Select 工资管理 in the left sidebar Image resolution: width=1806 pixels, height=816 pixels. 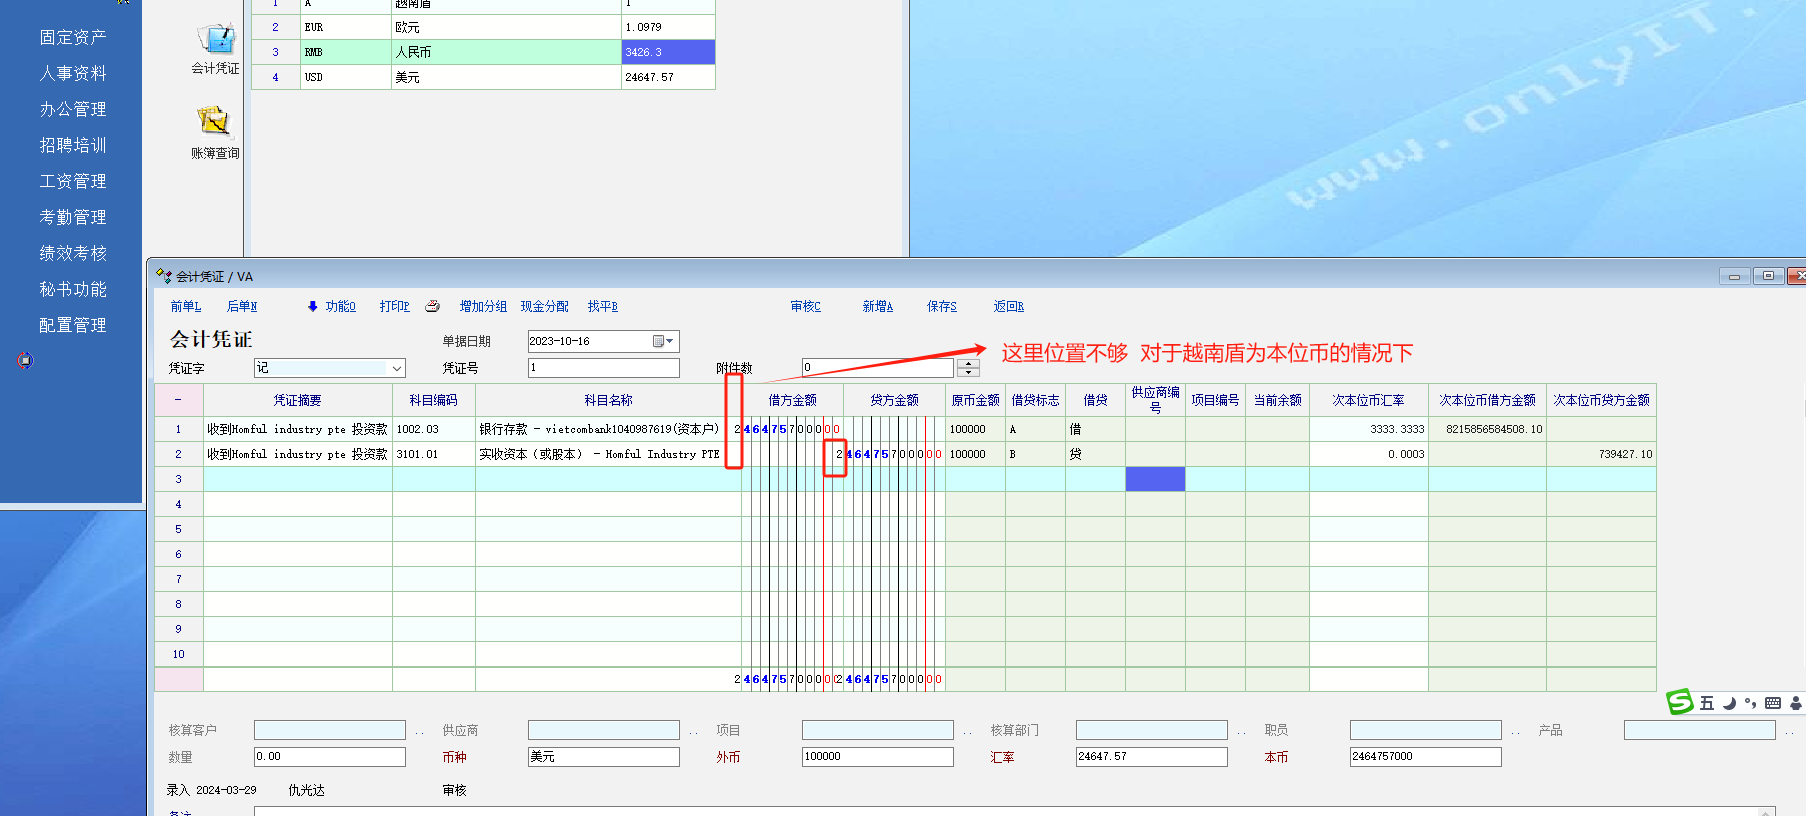[72, 181]
